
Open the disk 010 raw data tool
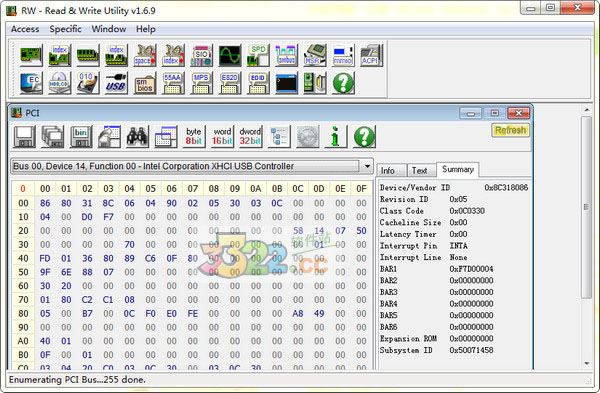pos(88,83)
